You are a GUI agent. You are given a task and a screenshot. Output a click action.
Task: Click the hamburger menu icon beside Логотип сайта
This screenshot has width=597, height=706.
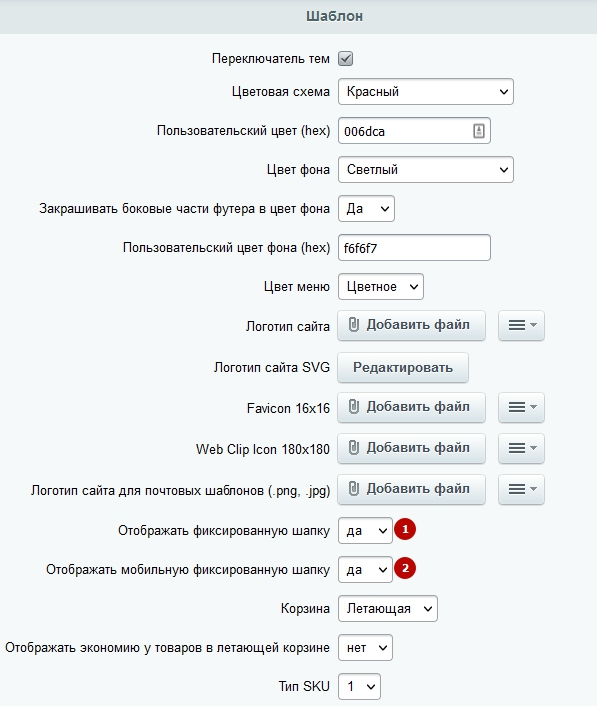click(521, 325)
